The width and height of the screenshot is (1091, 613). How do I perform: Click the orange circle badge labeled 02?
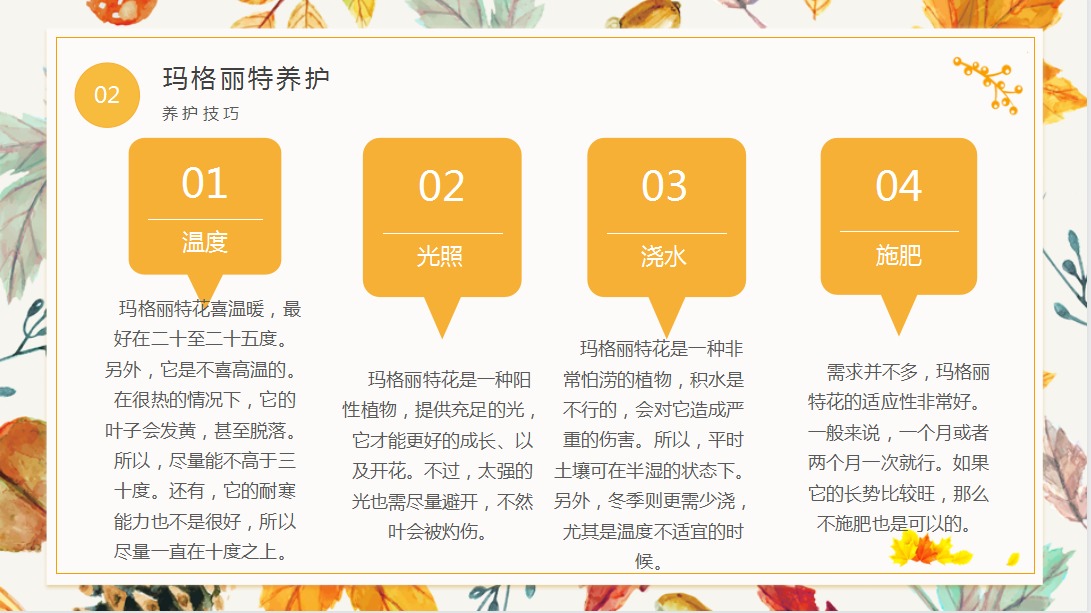[x=106, y=95]
